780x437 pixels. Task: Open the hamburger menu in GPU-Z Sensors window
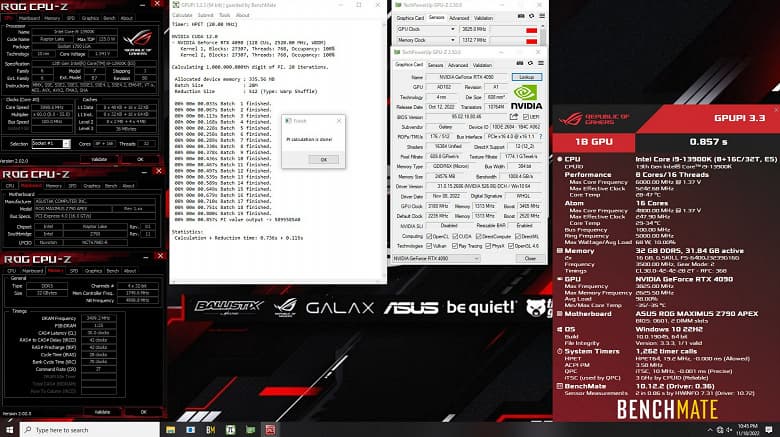[x=542, y=16]
